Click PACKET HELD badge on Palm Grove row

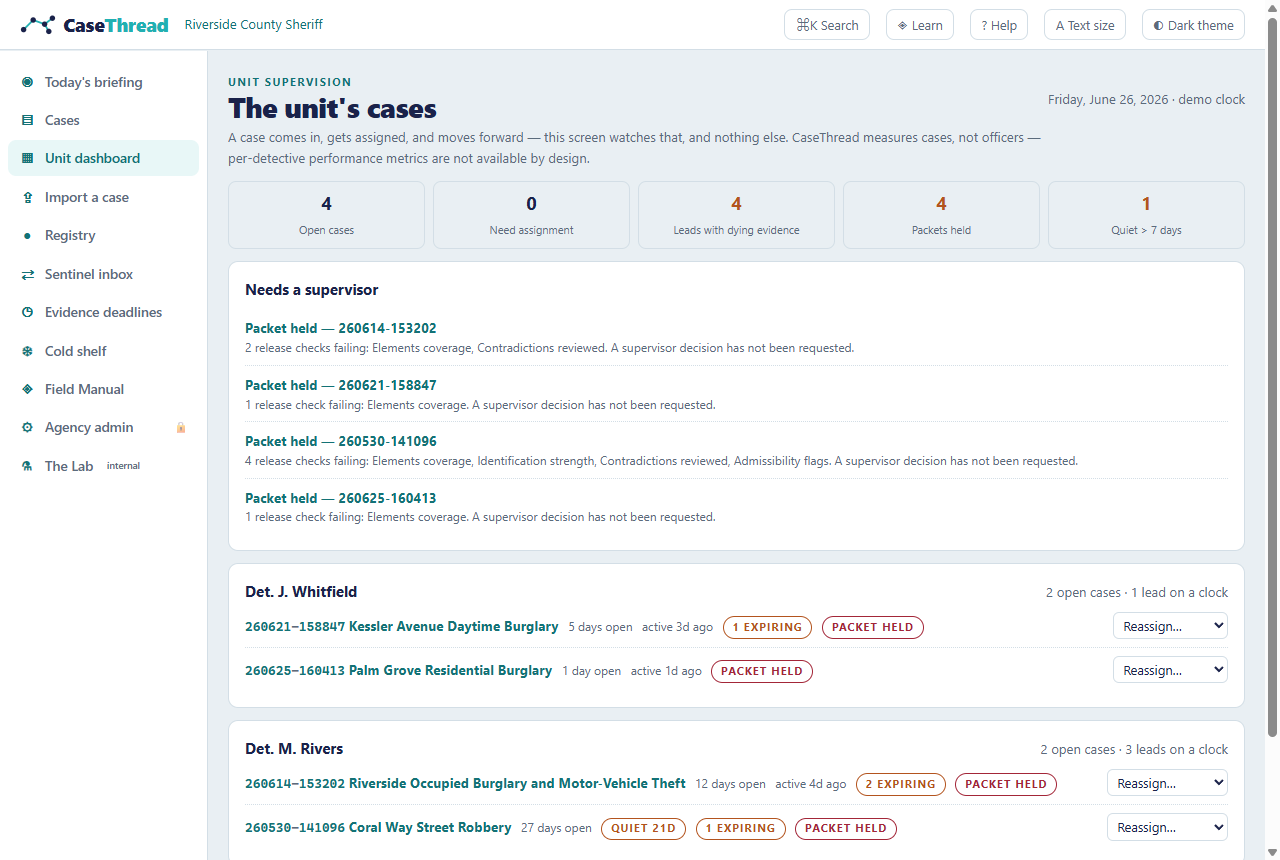pos(762,671)
